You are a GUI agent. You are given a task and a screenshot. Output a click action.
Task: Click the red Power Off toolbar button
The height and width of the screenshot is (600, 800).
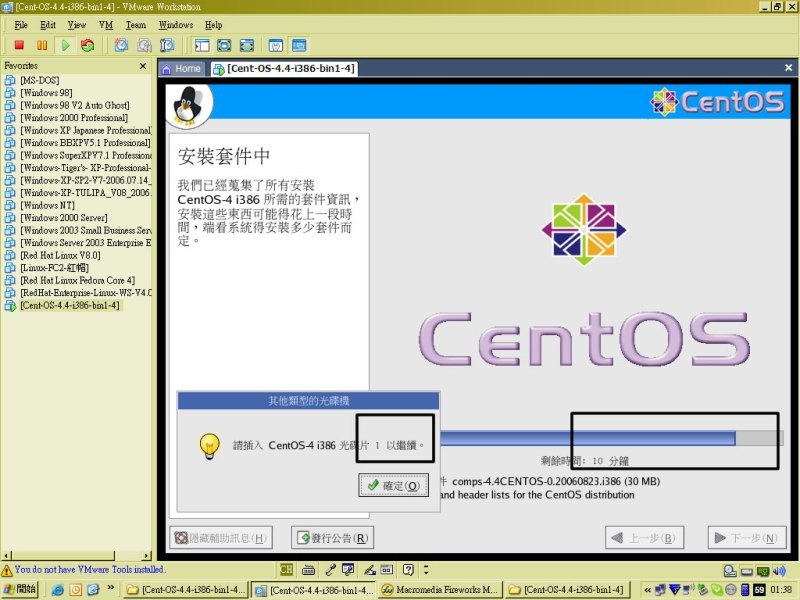[19, 45]
